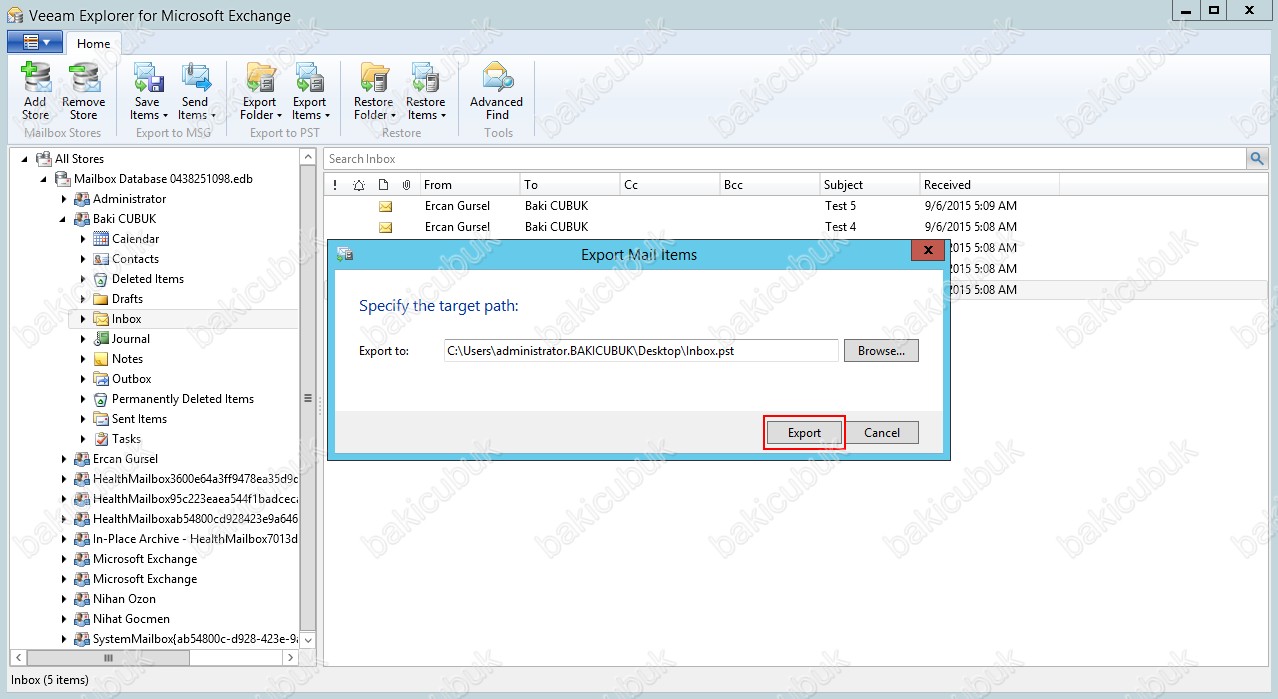1278x699 pixels.
Task: Select the Permanently Deleted Items folder
Action: tap(183, 399)
